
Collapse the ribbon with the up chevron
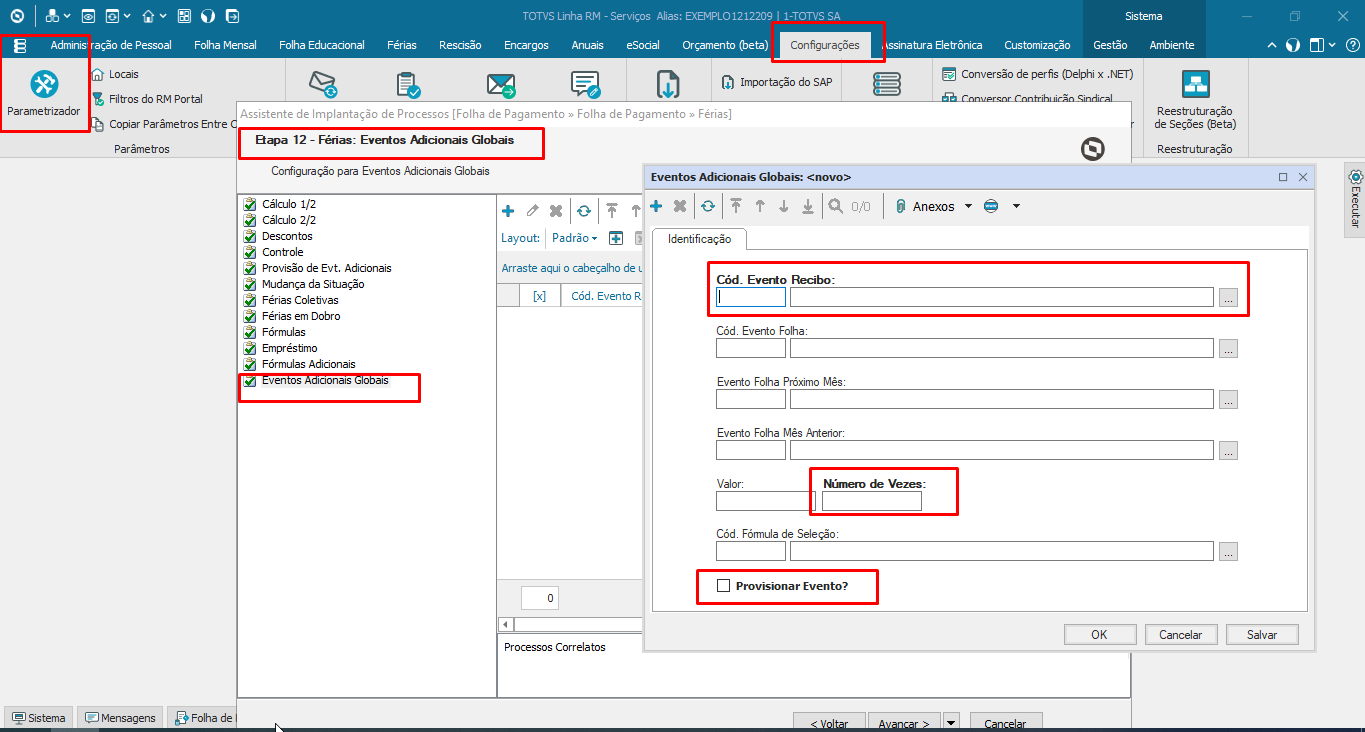point(1271,45)
